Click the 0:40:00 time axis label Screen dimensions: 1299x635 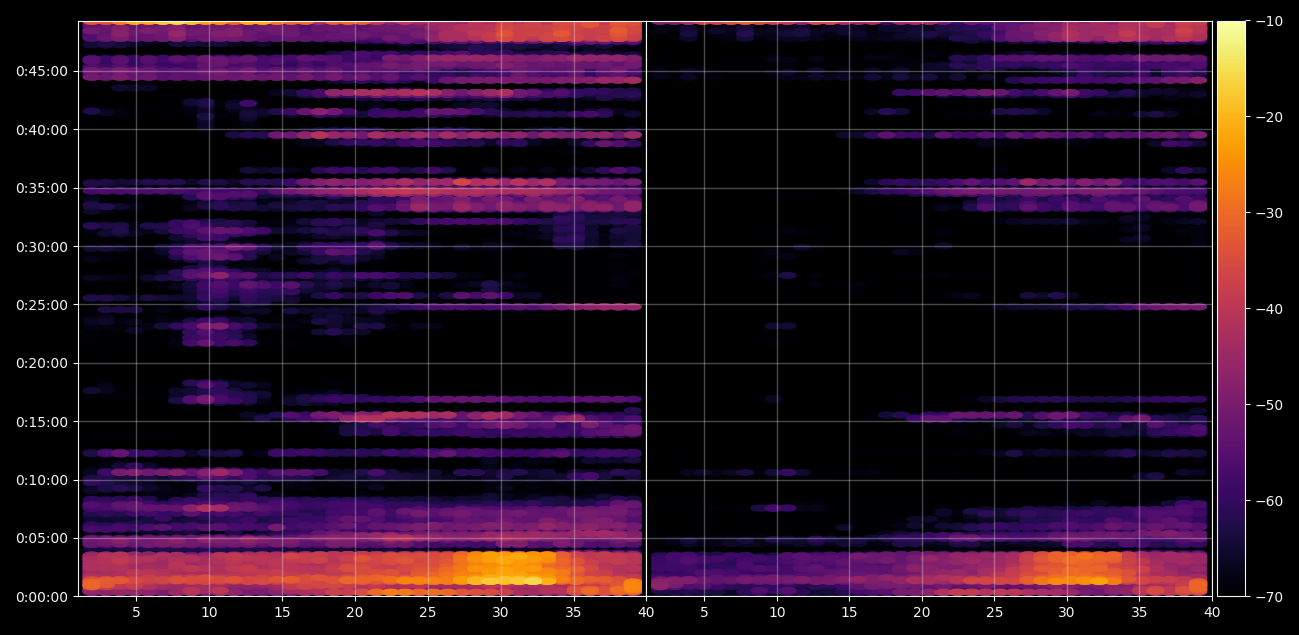click(42, 129)
